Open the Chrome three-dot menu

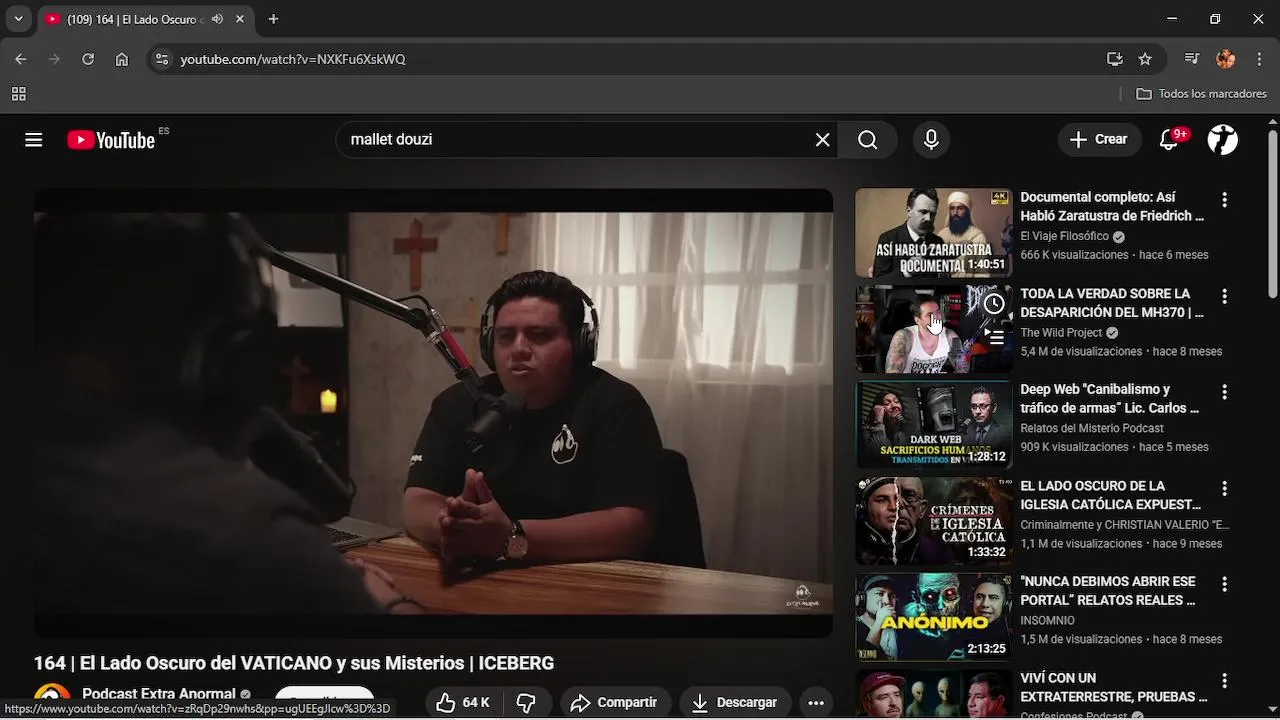click(x=1260, y=59)
